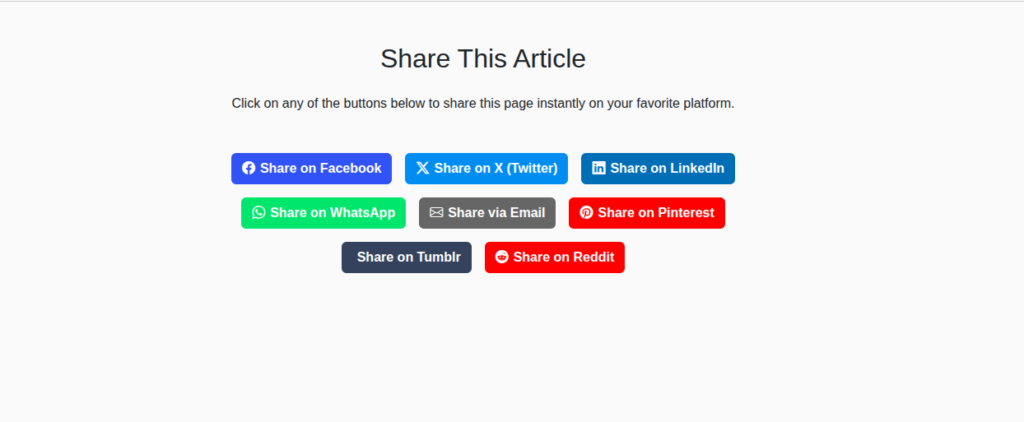Click the Facebook logo icon

click(x=249, y=168)
